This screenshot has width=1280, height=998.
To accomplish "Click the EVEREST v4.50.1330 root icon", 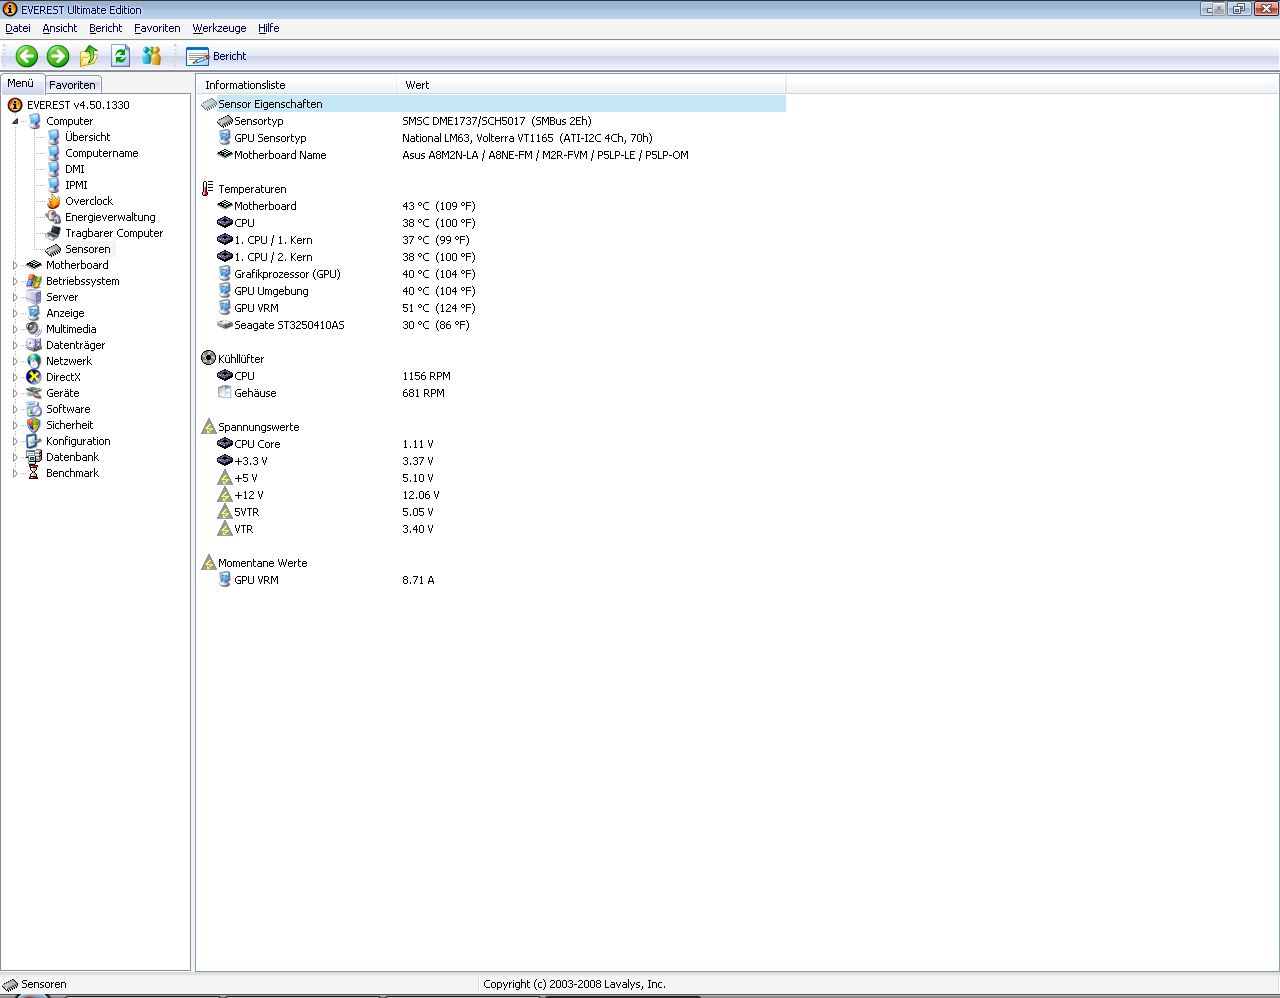I will [15, 105].
